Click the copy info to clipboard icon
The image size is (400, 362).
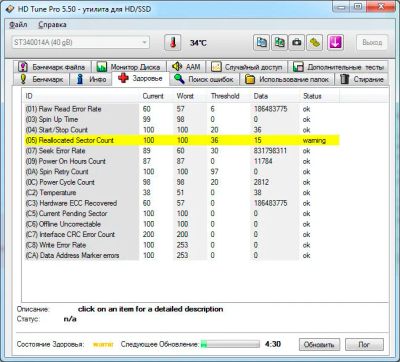click(262, 43)
